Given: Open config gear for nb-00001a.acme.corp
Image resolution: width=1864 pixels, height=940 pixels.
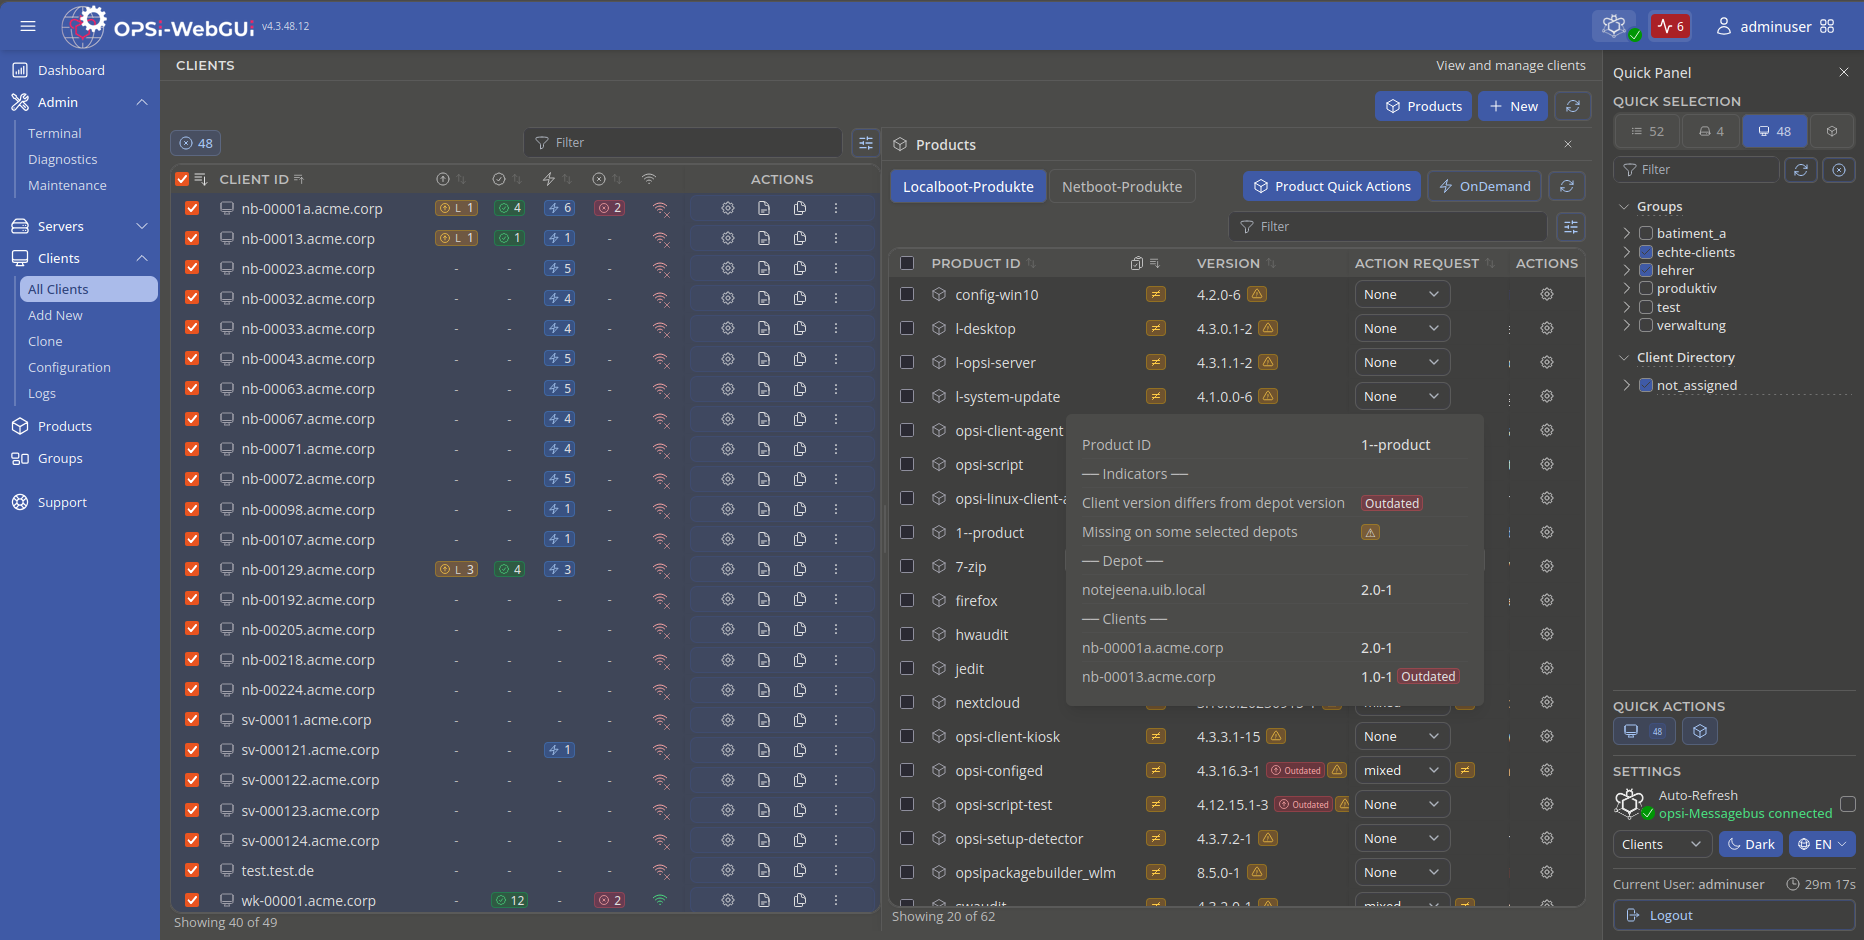Looking at the screenshot, I should pyautogui.click(x=728, y=208).
